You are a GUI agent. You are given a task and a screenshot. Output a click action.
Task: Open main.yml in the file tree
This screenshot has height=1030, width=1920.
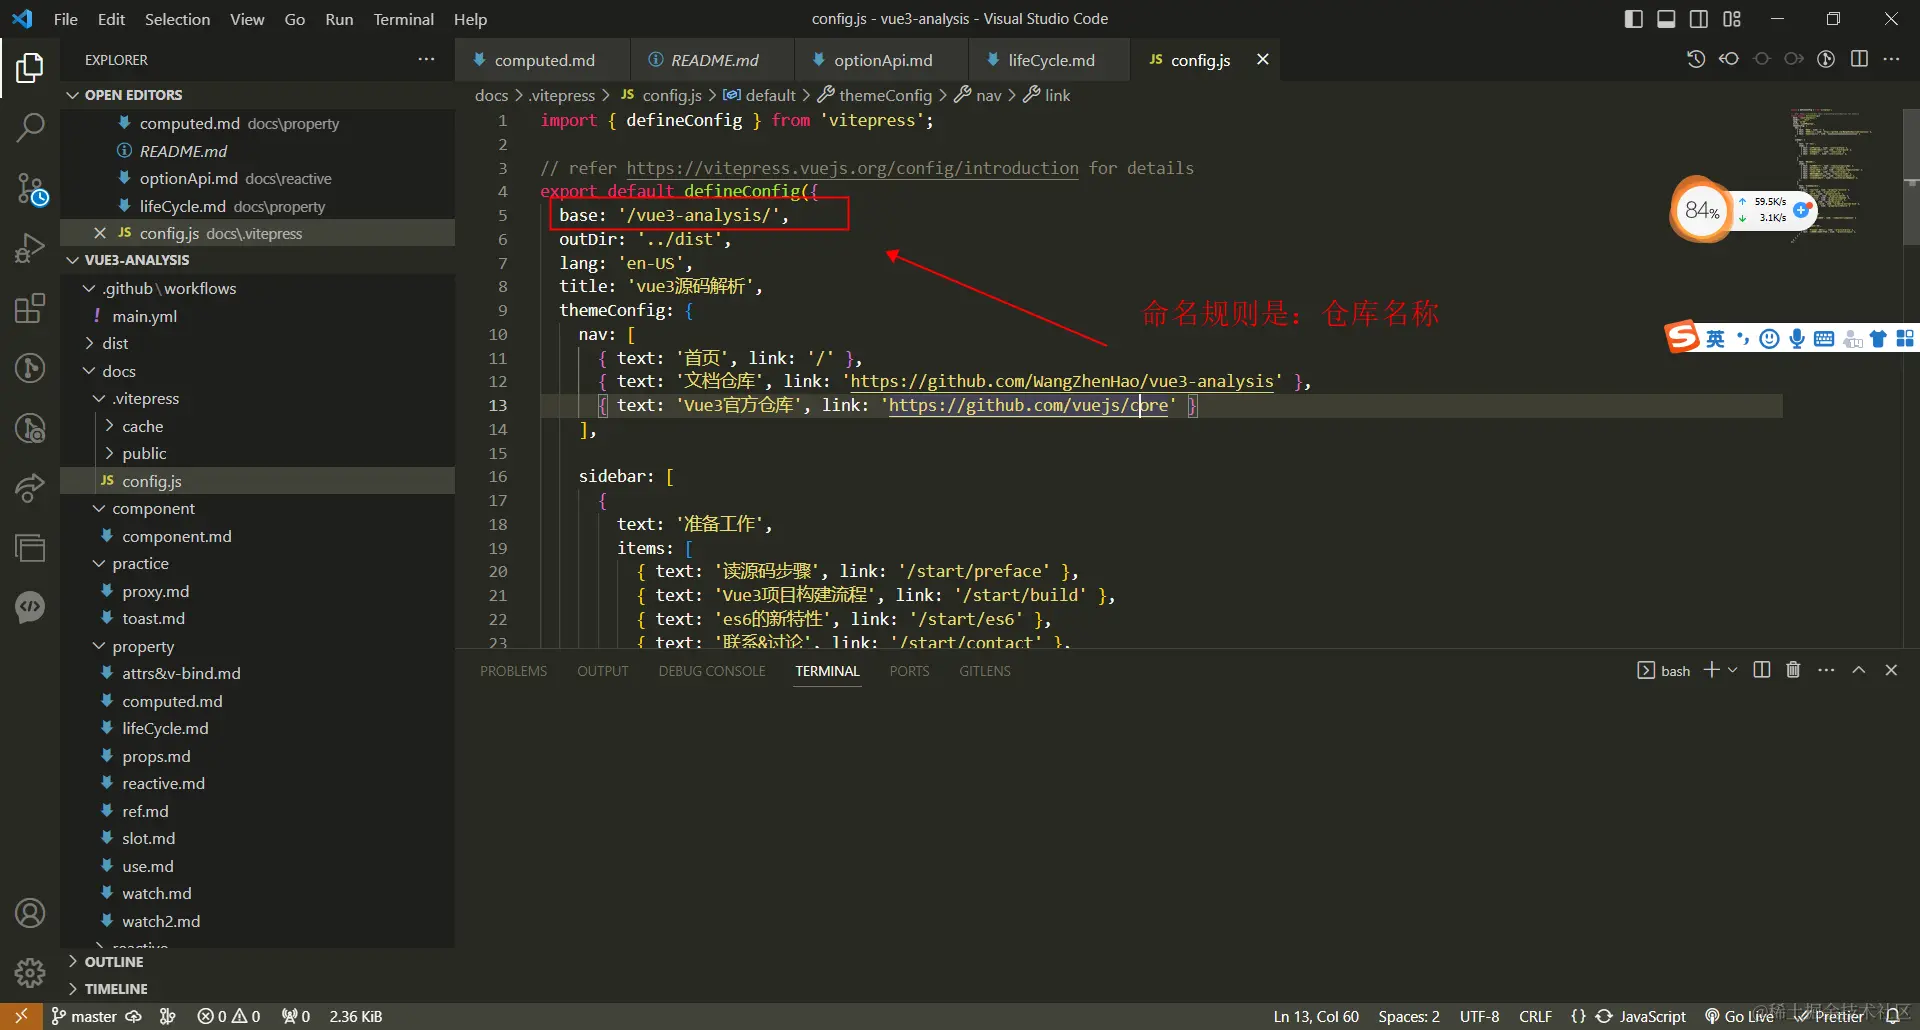145,316
